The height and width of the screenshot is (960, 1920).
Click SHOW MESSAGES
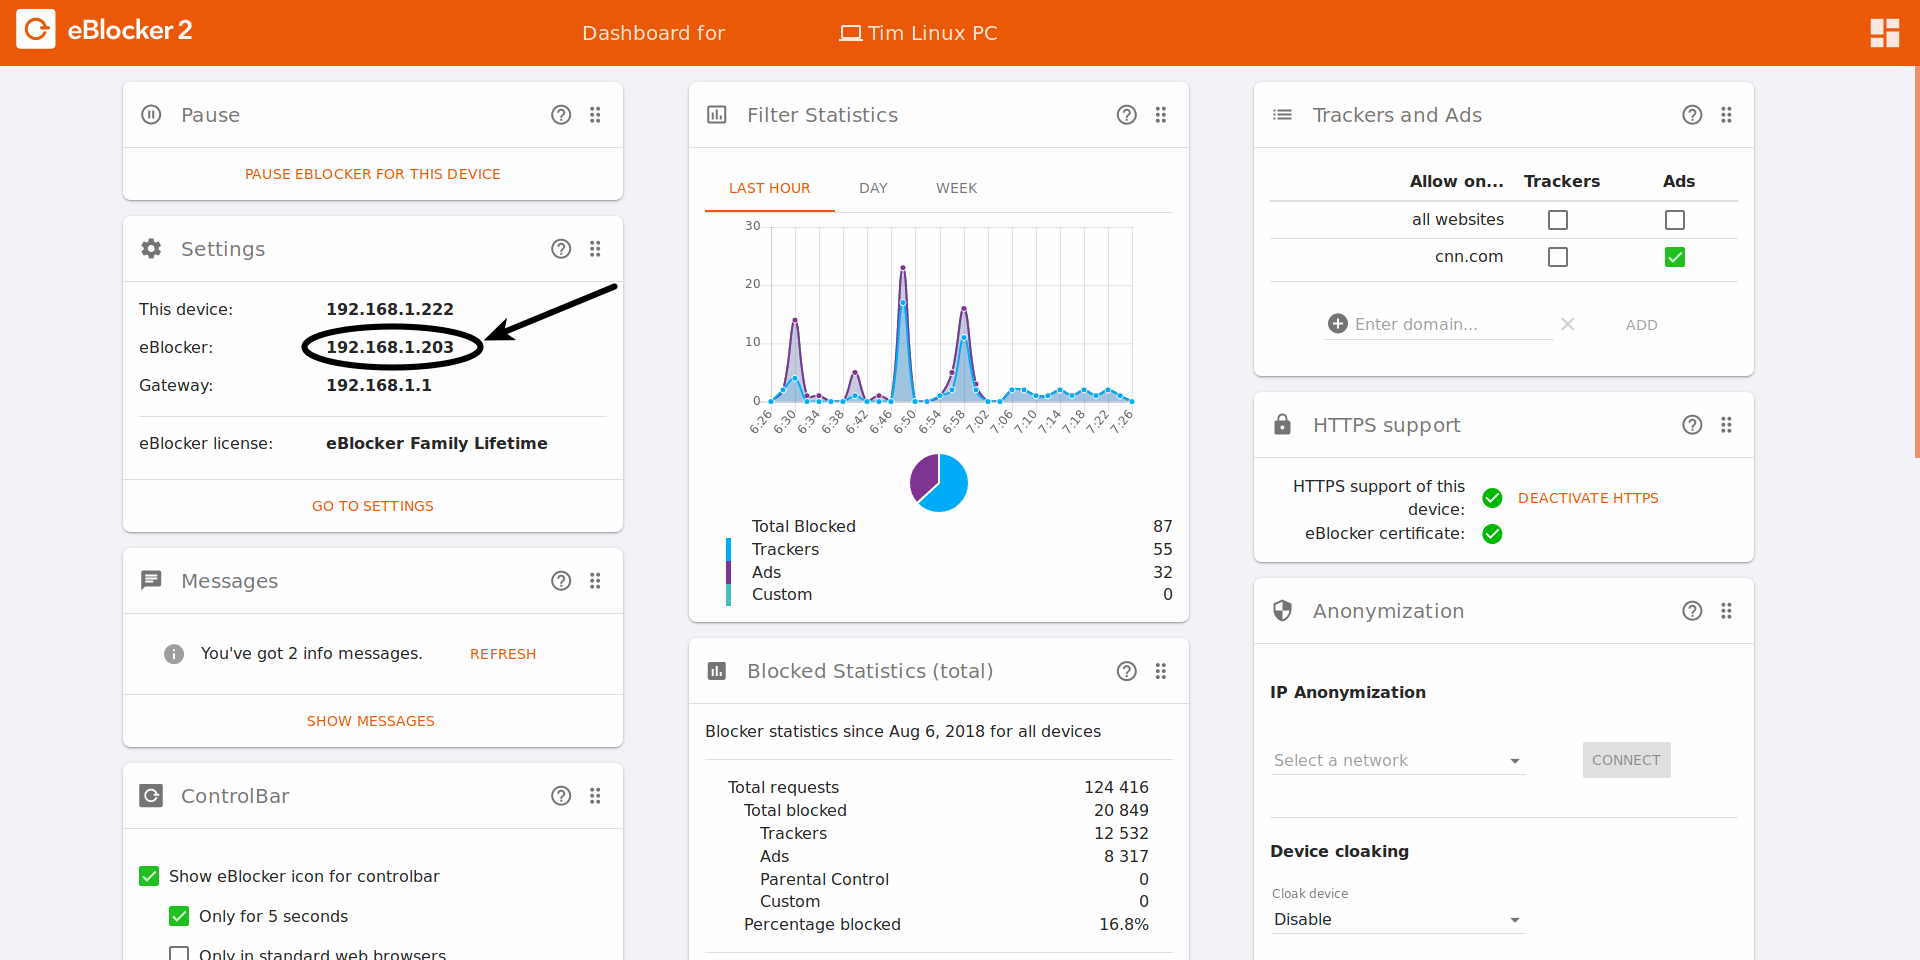point(371,721)
